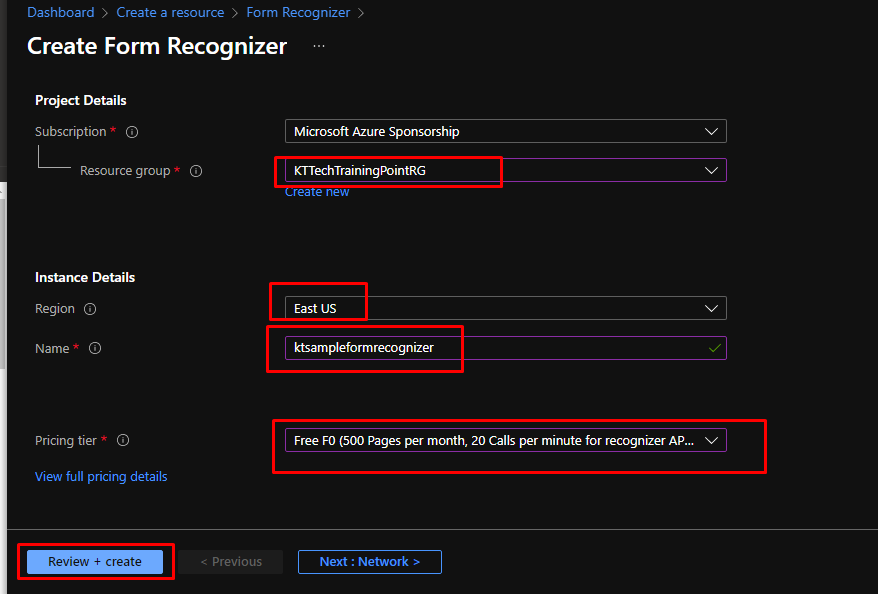Open the ellipsis menu beside page title
The width and height of the screenshot is (878, 594).
coord(319,46)
